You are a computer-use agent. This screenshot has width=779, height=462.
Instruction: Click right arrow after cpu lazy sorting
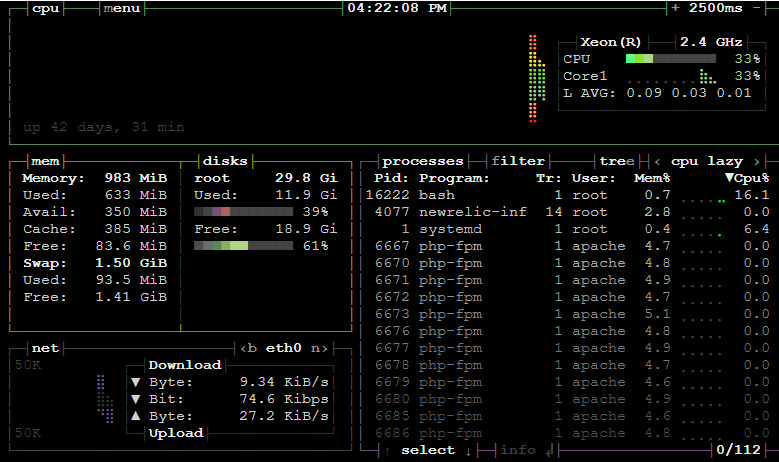[x=756, y=161]
